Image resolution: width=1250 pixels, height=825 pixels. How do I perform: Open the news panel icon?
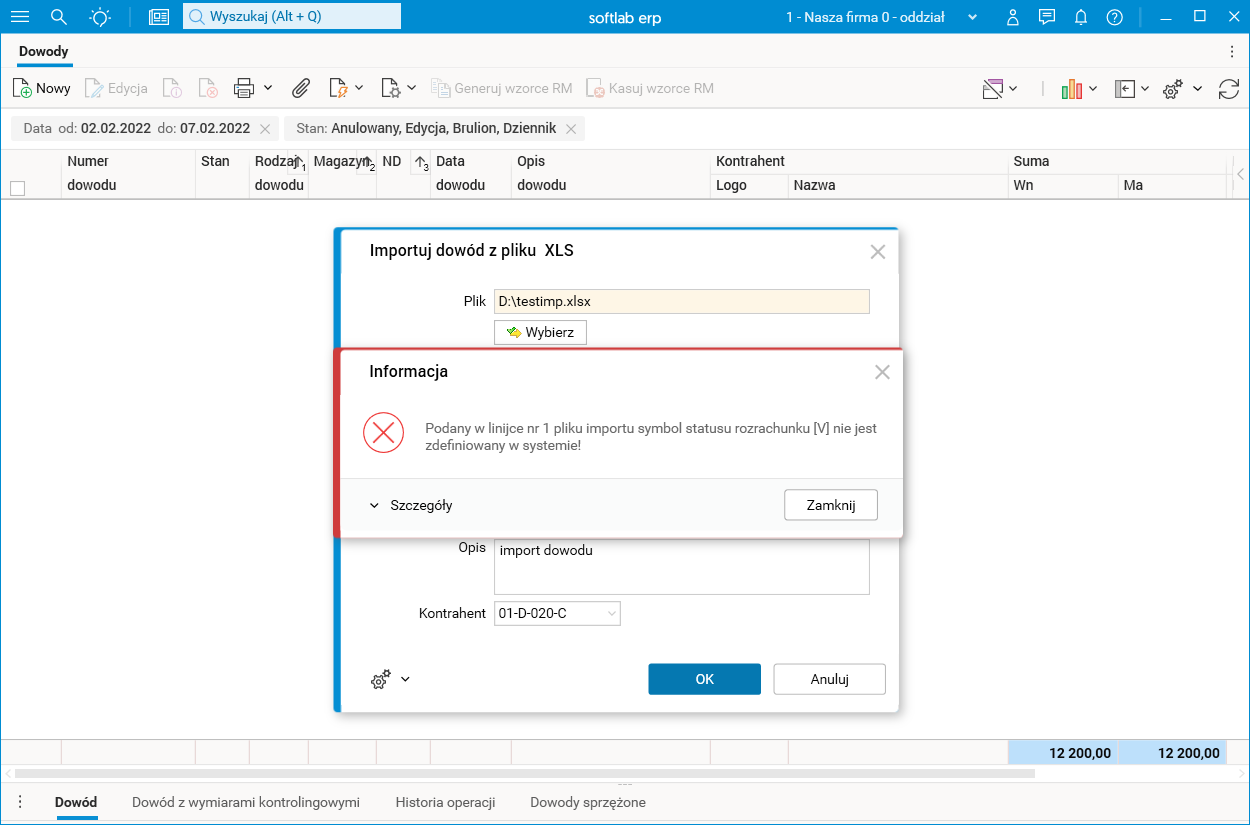159,17
